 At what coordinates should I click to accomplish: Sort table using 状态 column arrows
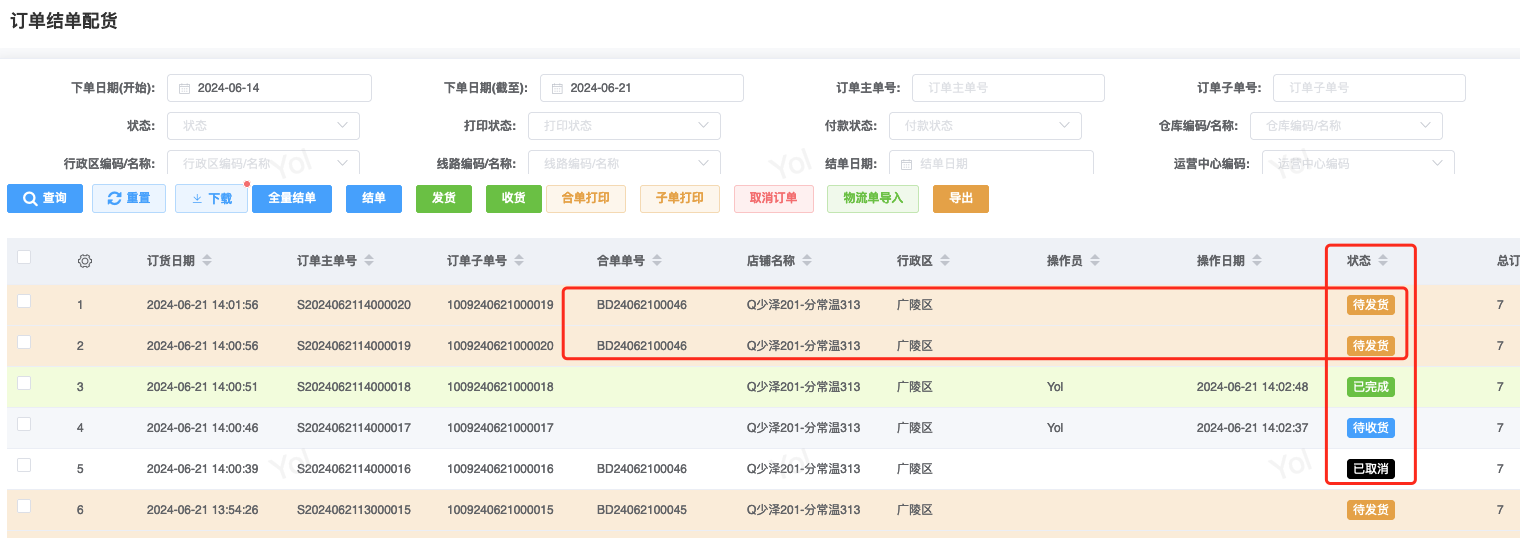[x=1383, y=261]
